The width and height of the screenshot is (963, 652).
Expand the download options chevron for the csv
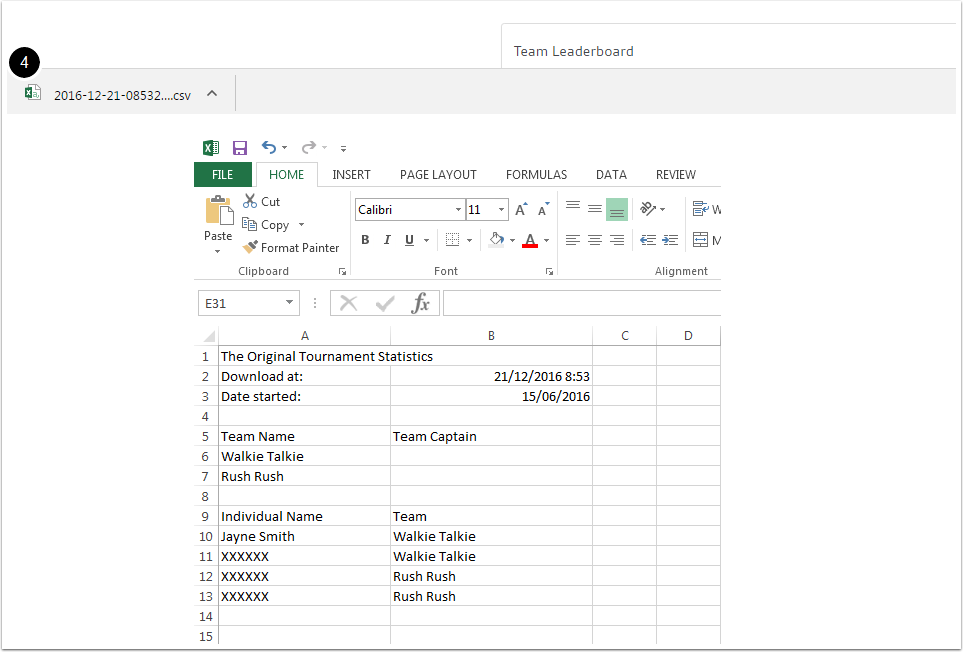(212, 93)
